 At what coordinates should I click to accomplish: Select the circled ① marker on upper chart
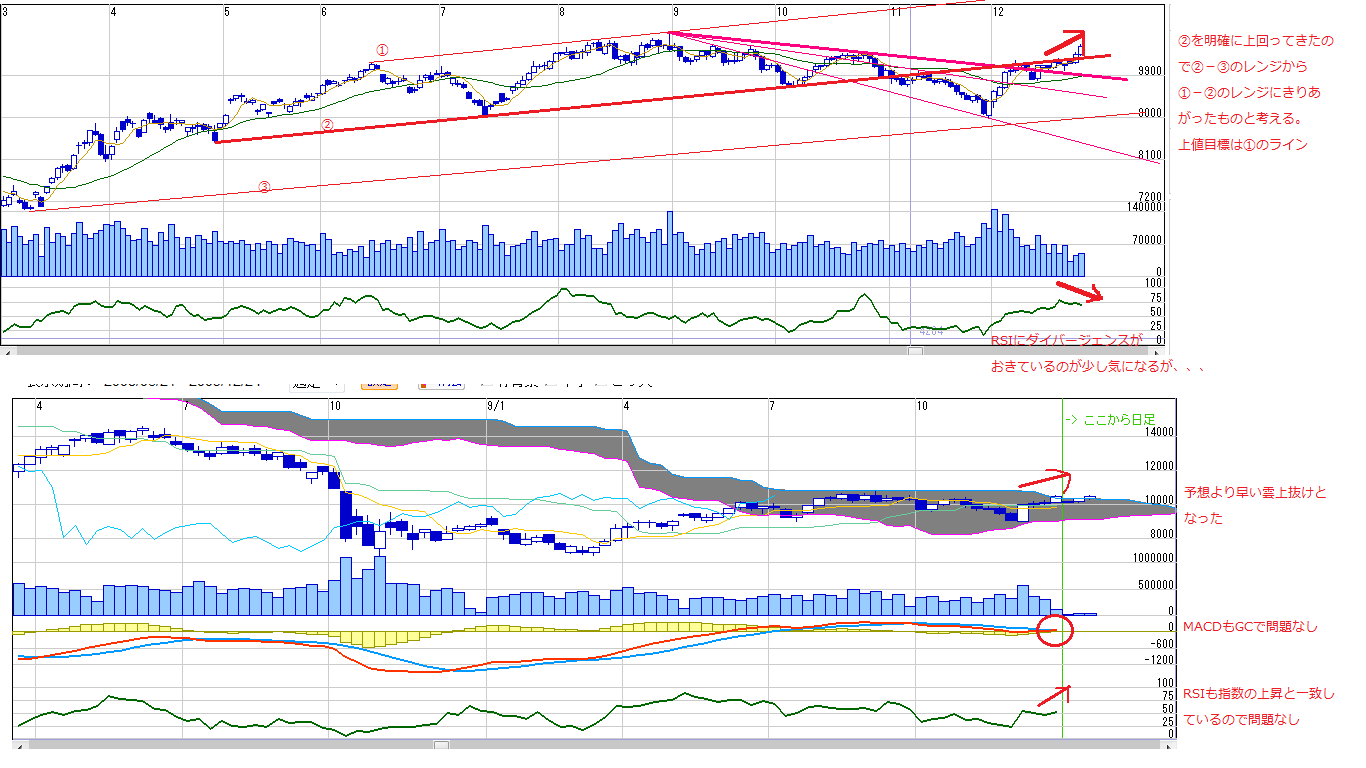tap(381, 49)
